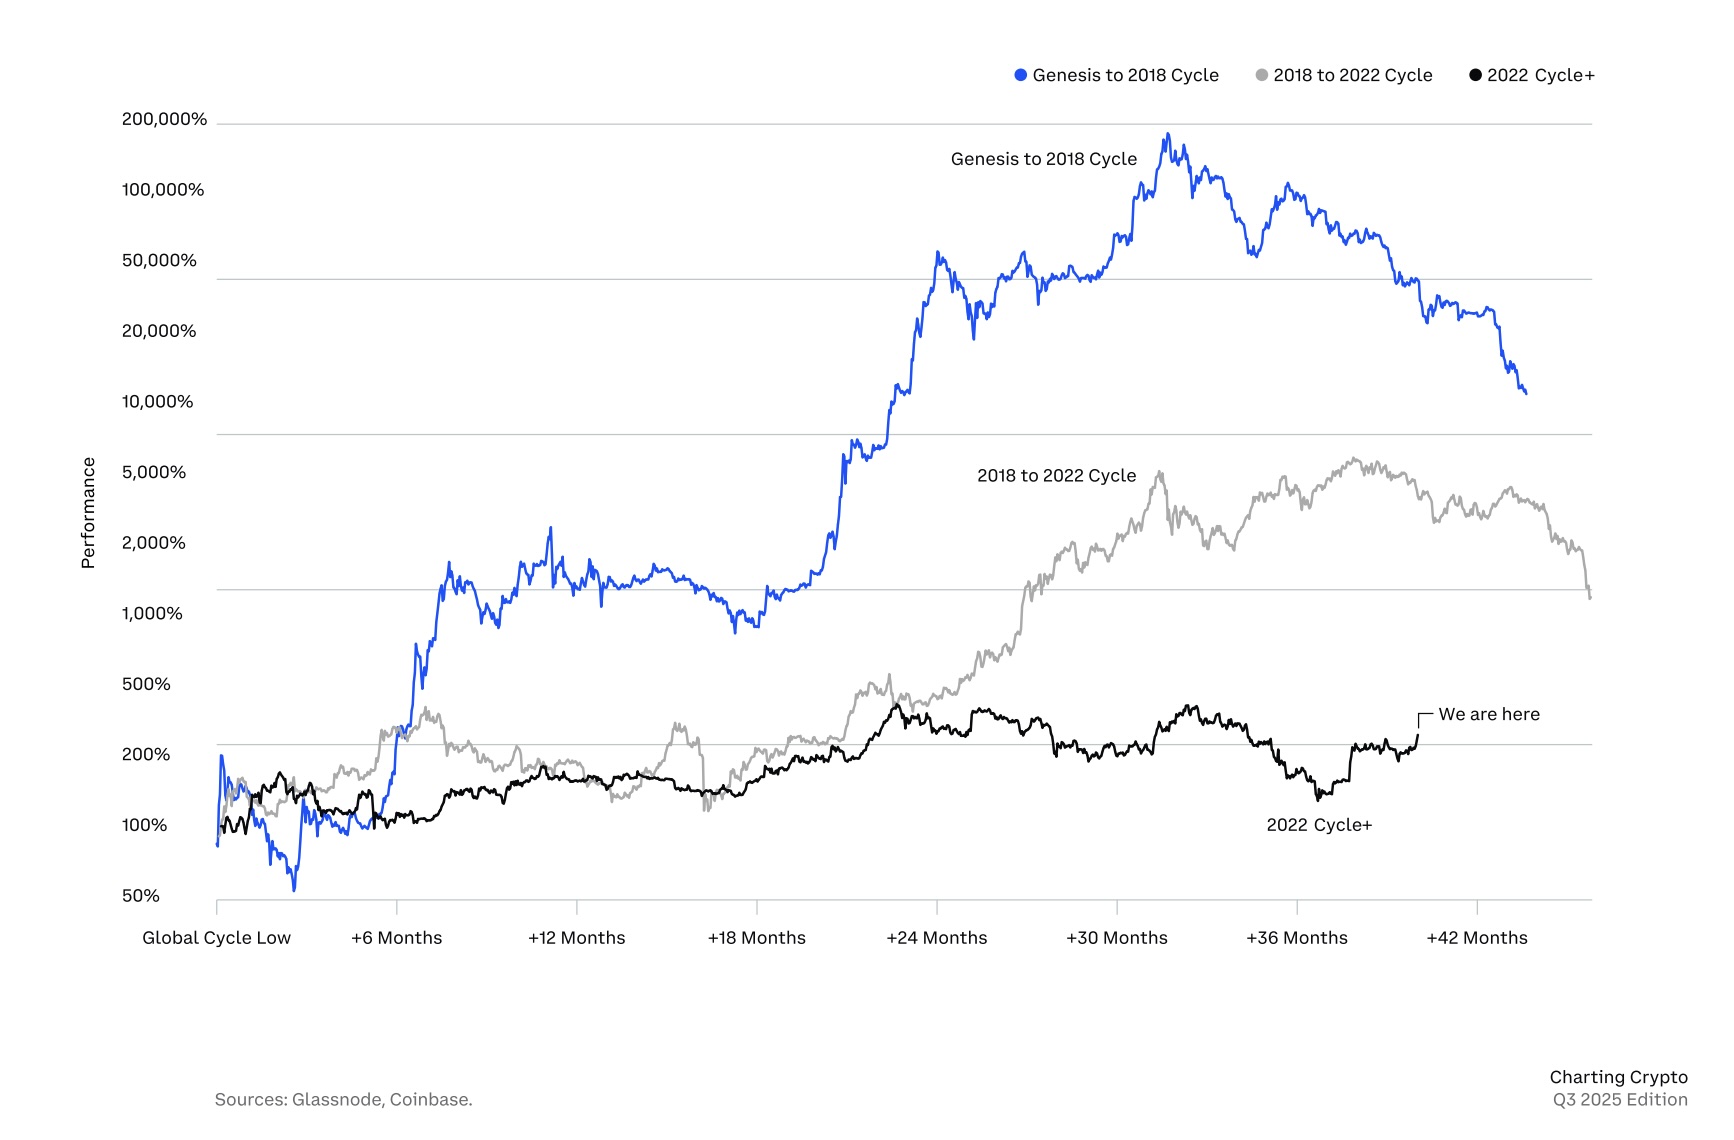Select the +12 Months axis label
Image resolution: width=1734 pixels, height=1140 pixels.
pos(577,938)
